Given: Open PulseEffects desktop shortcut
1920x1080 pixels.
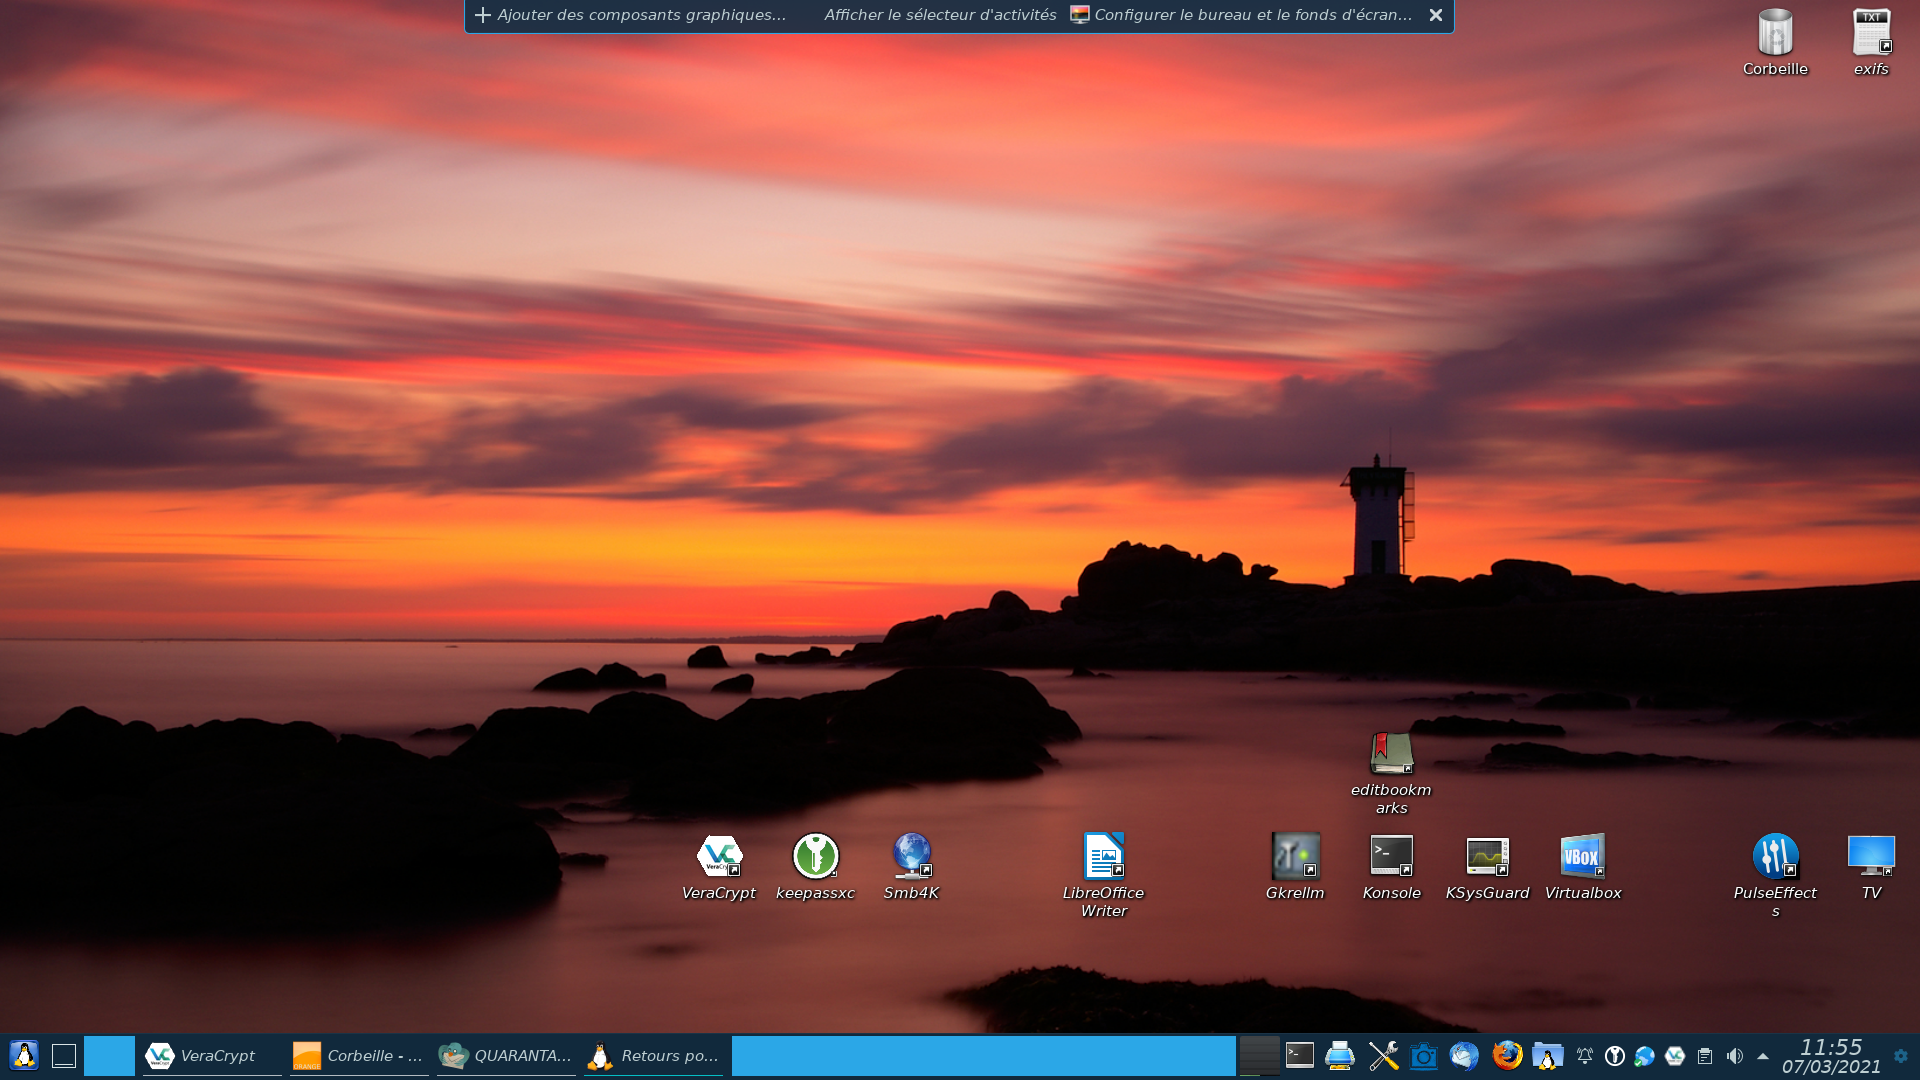Looking at the screenshot, I should coord(1775,875).
